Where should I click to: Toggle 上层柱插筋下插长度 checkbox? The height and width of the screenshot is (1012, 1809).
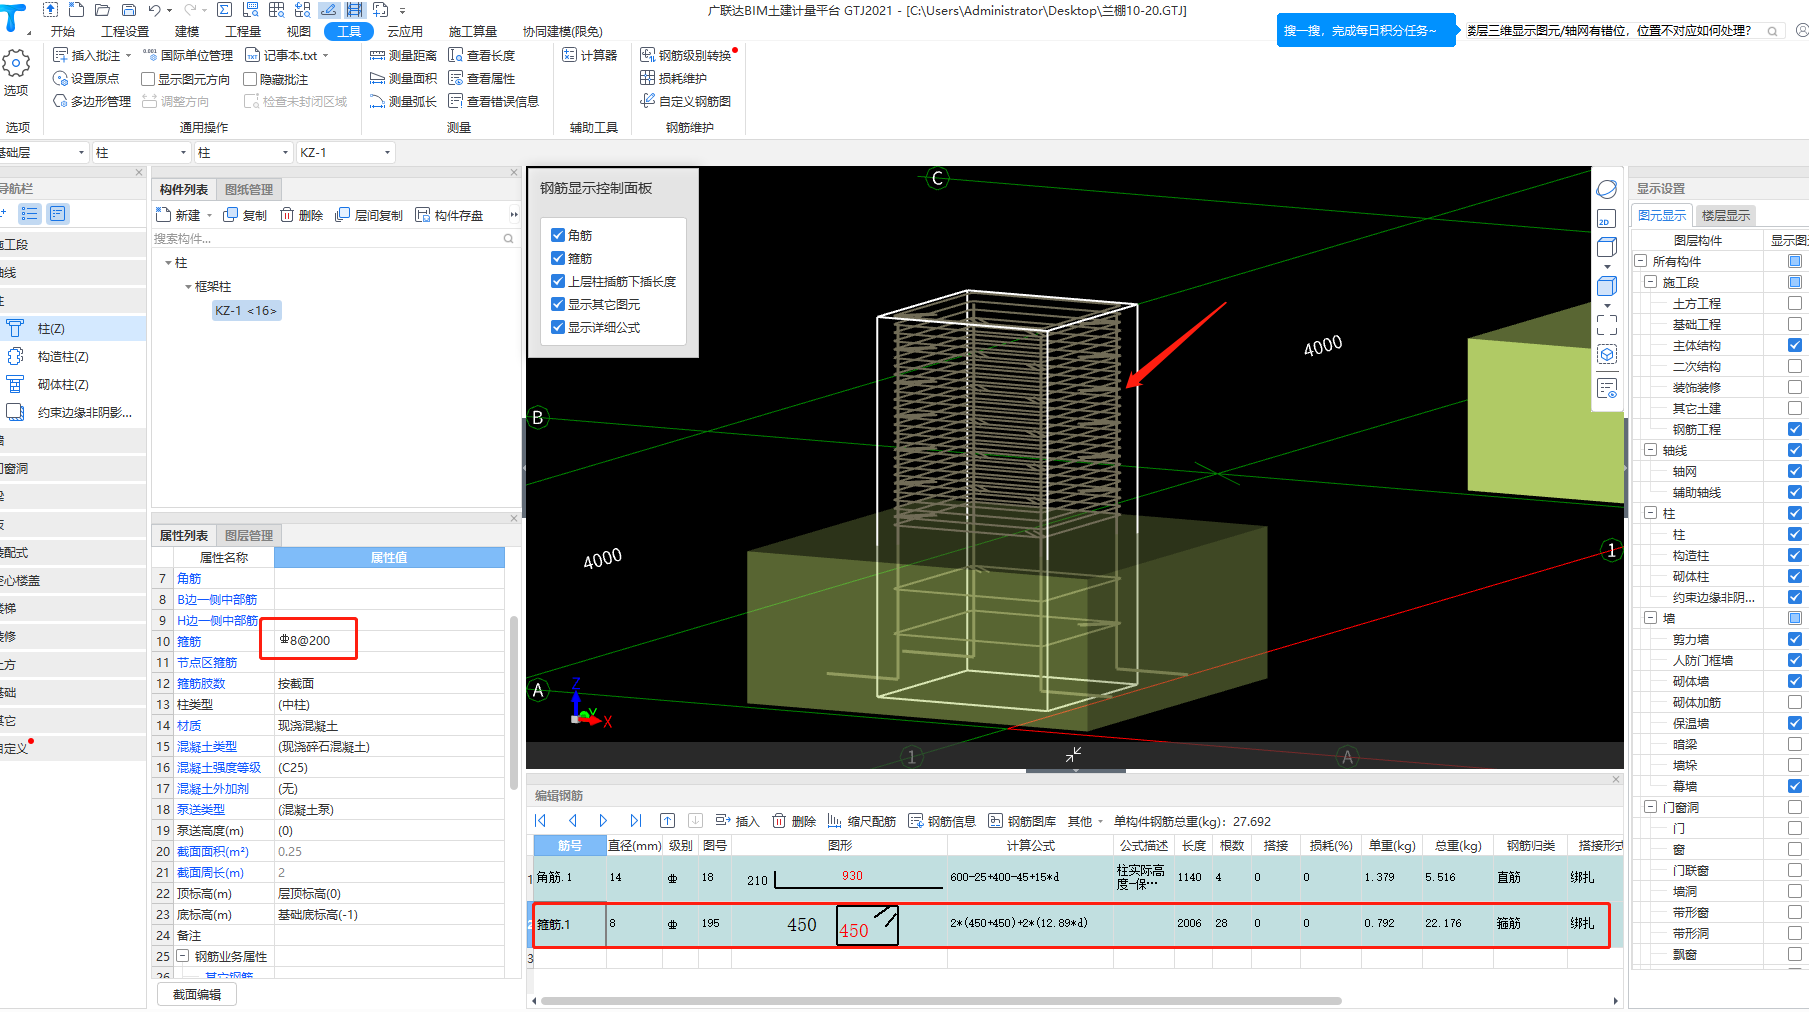click(x=558, y=281)
